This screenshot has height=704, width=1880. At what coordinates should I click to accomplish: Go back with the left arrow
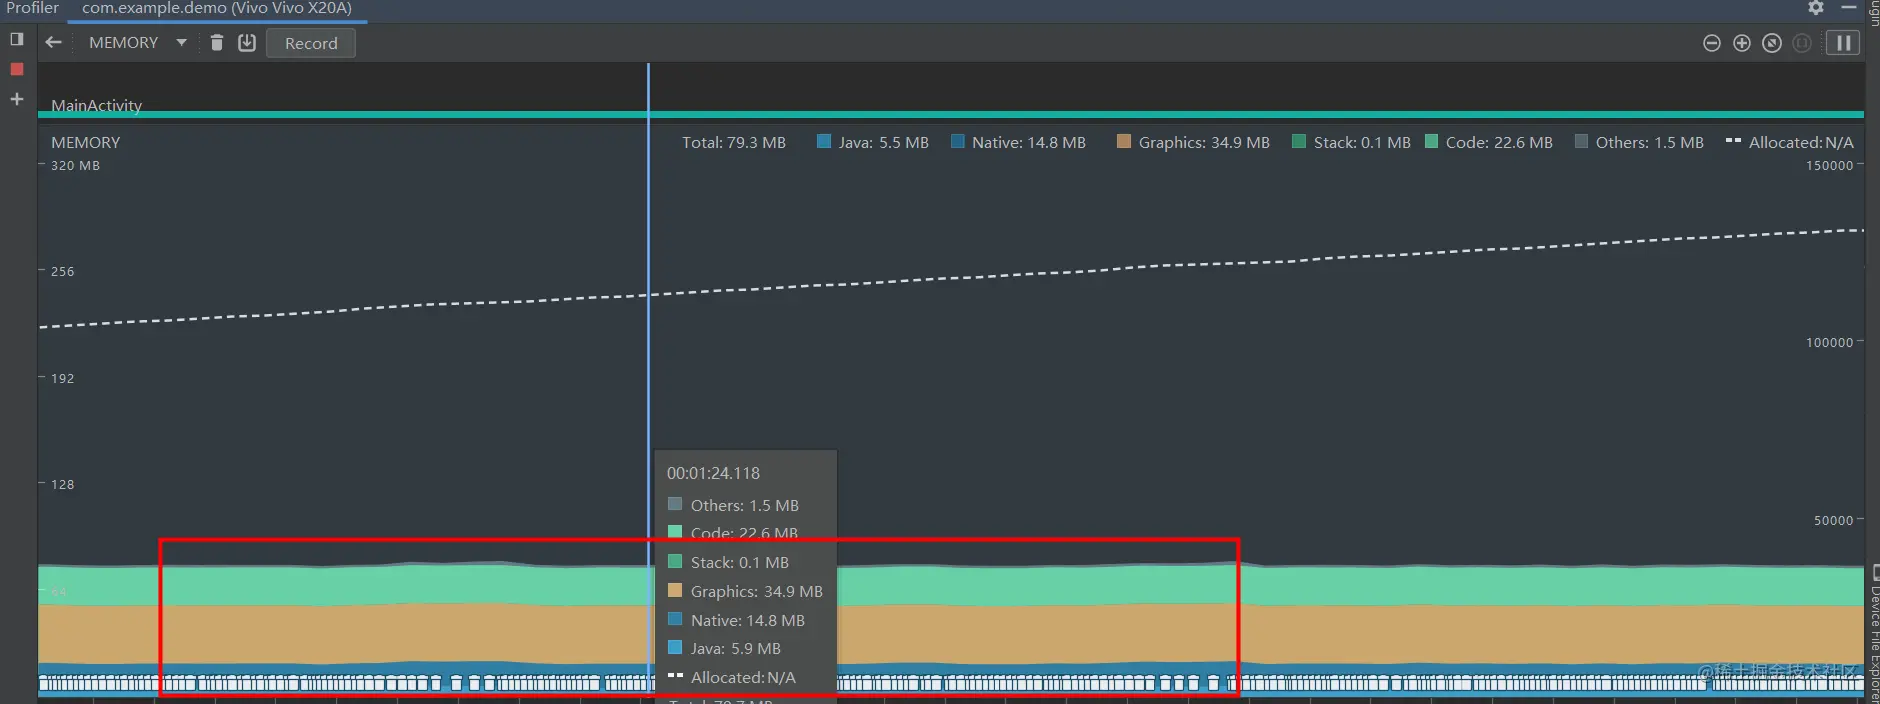54,42
